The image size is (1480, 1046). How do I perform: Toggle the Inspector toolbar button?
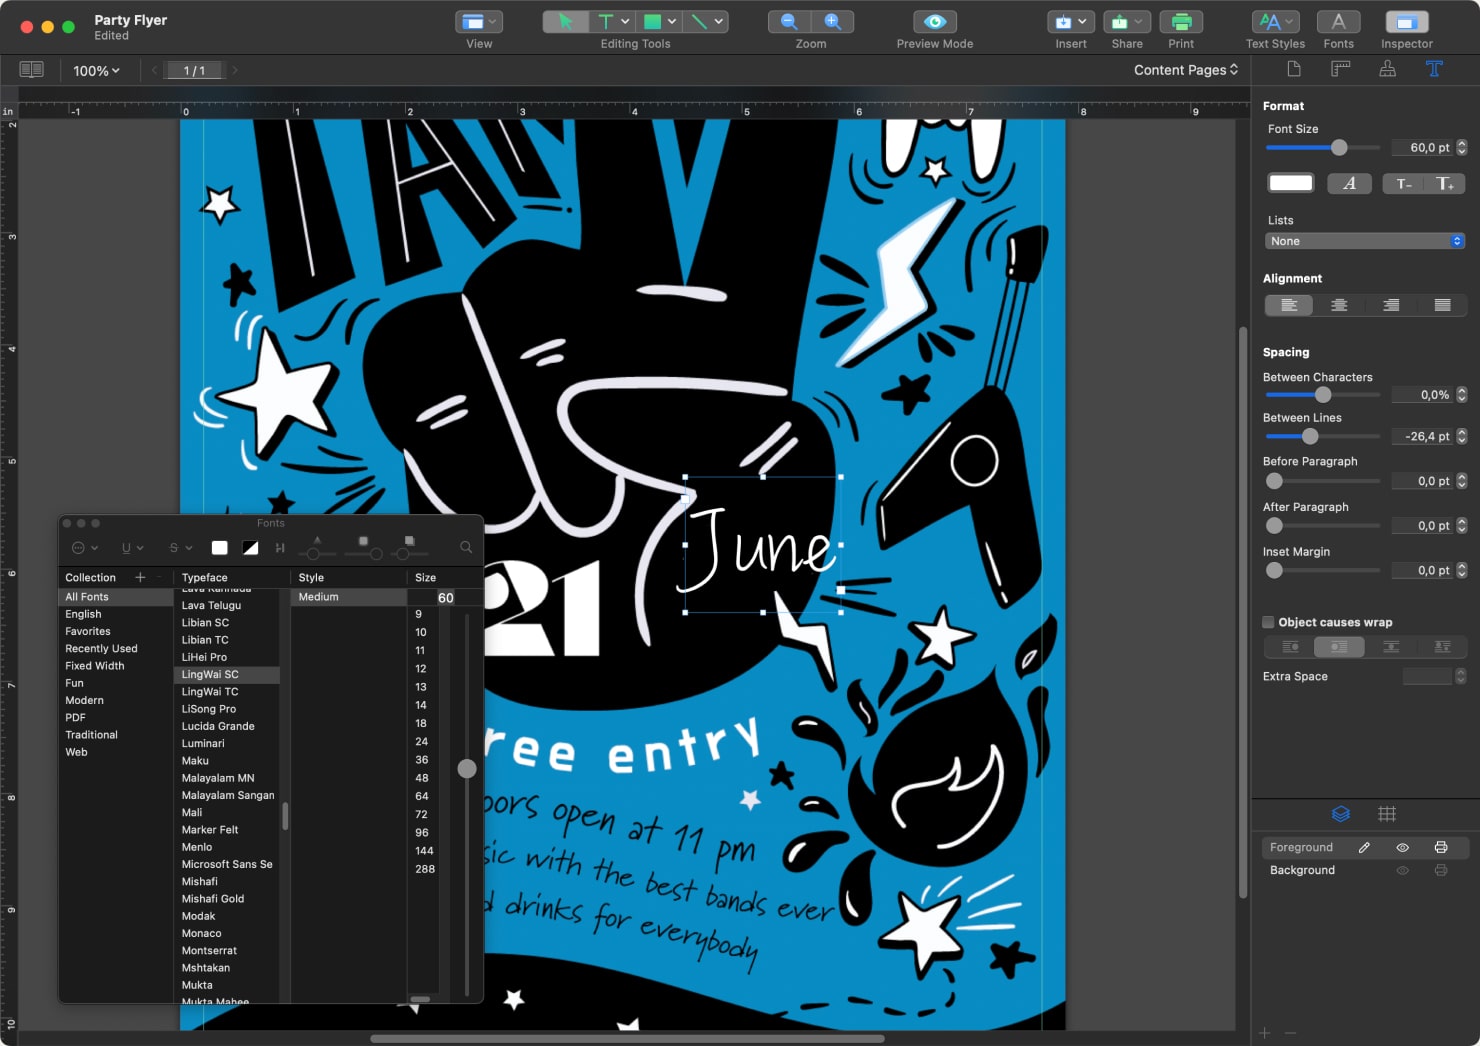coord(1406,21)
